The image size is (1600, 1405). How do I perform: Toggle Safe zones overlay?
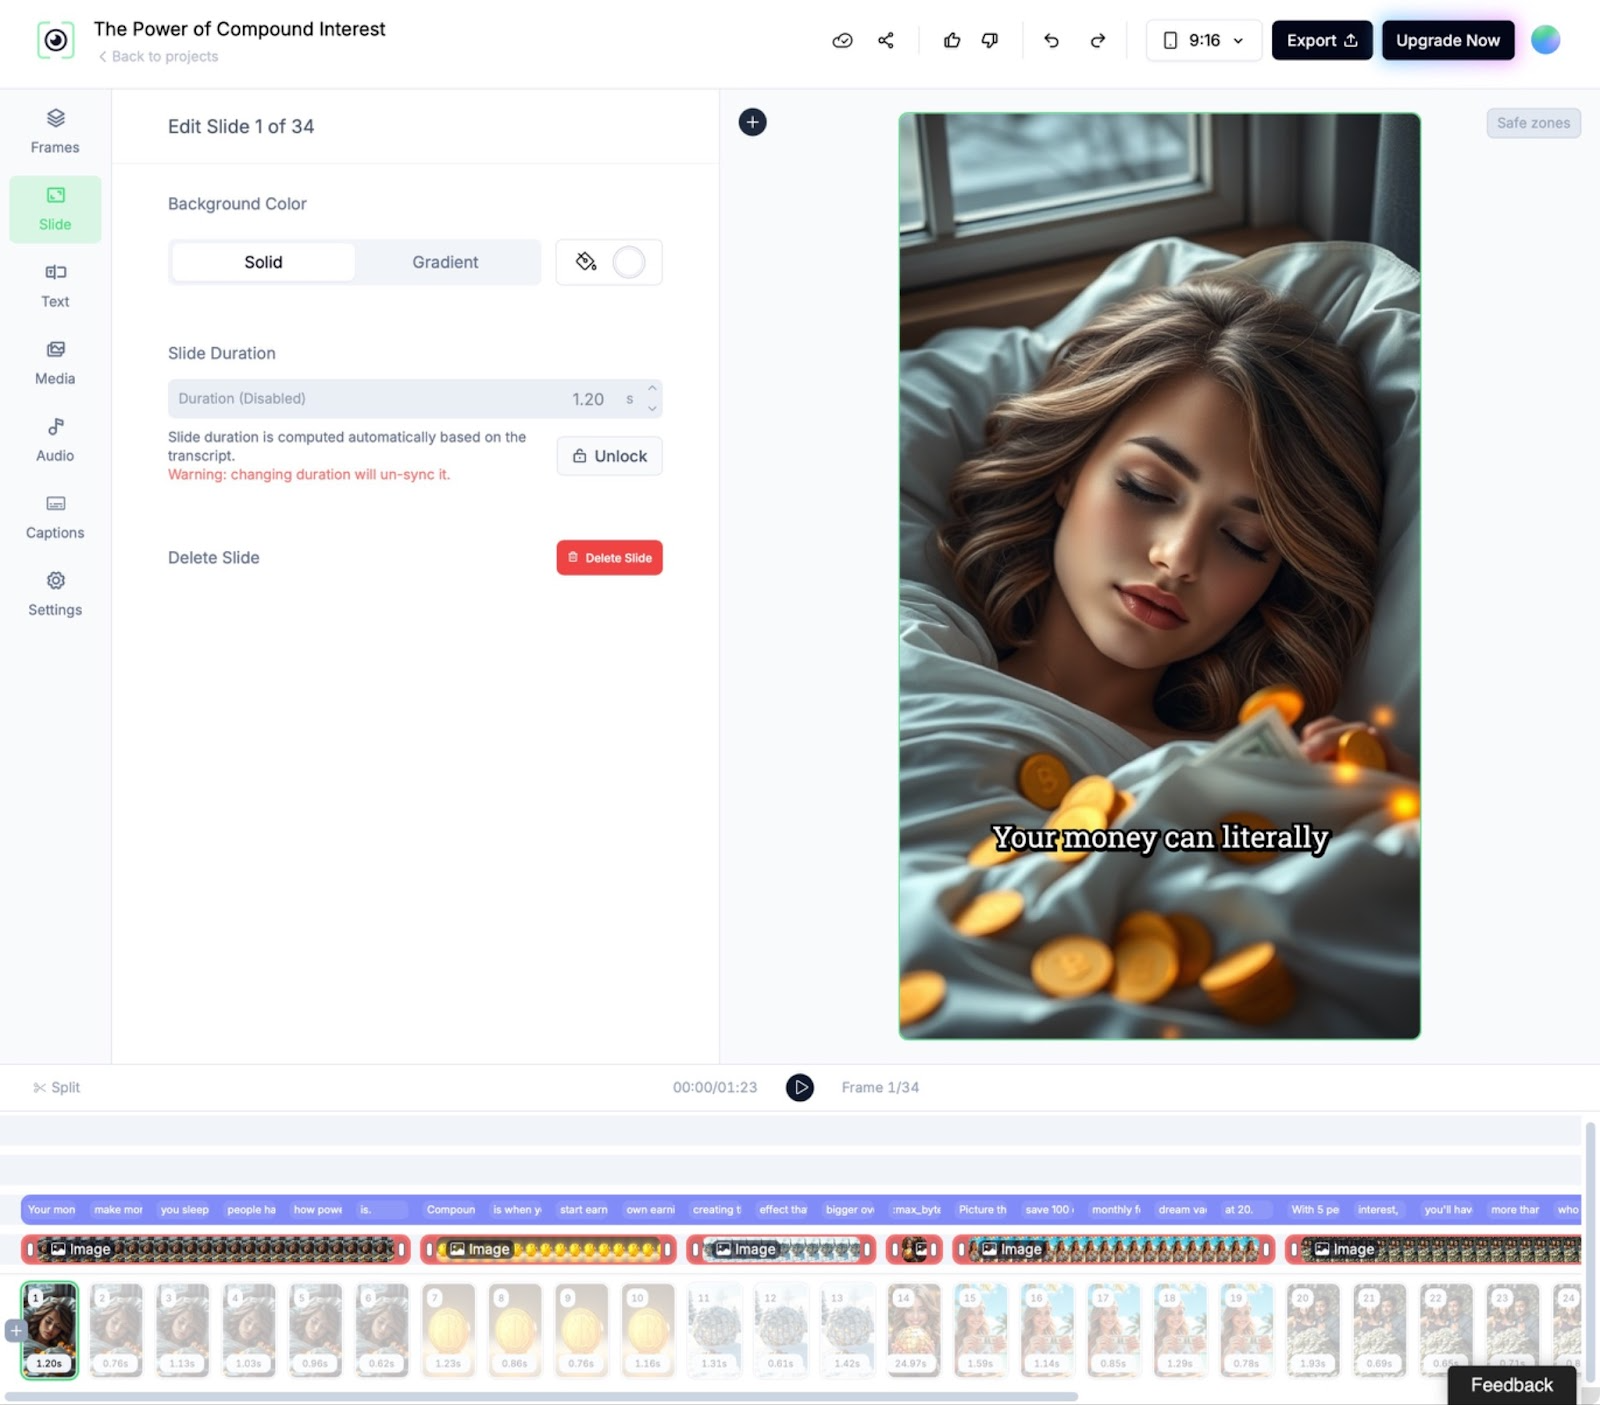point(1533,123)
